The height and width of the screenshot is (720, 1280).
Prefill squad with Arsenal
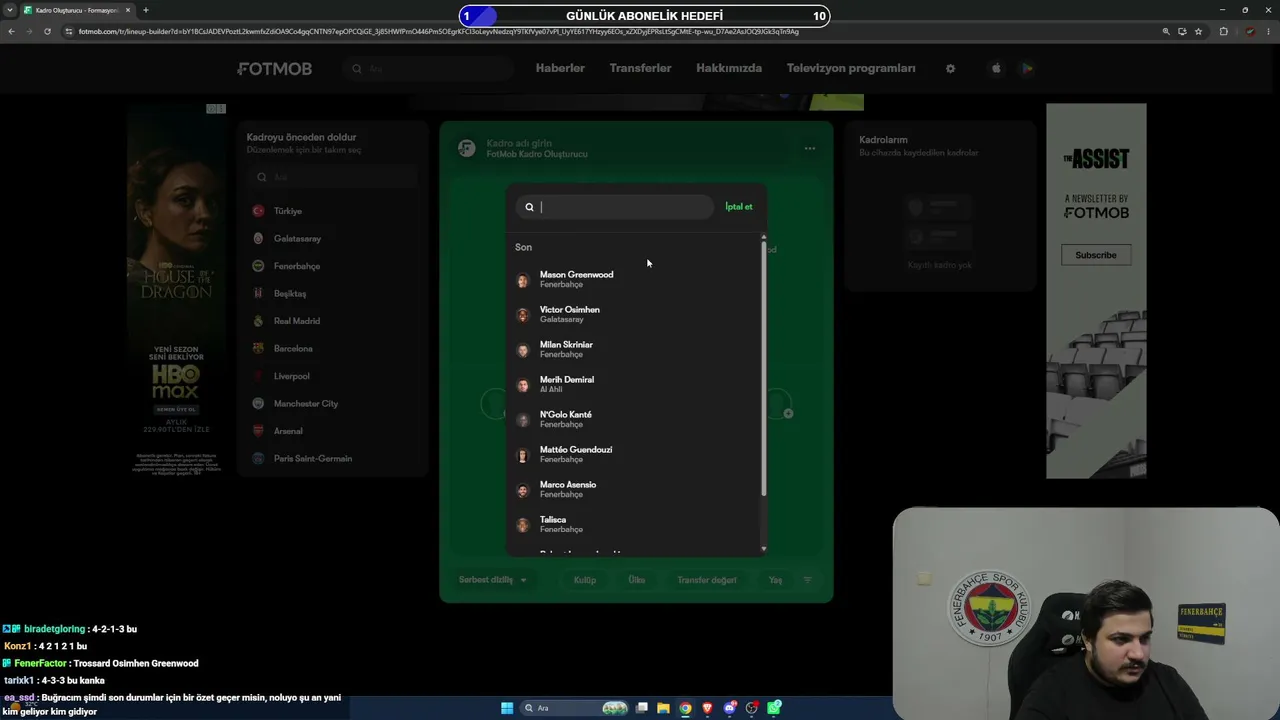[x=332, y=431]
